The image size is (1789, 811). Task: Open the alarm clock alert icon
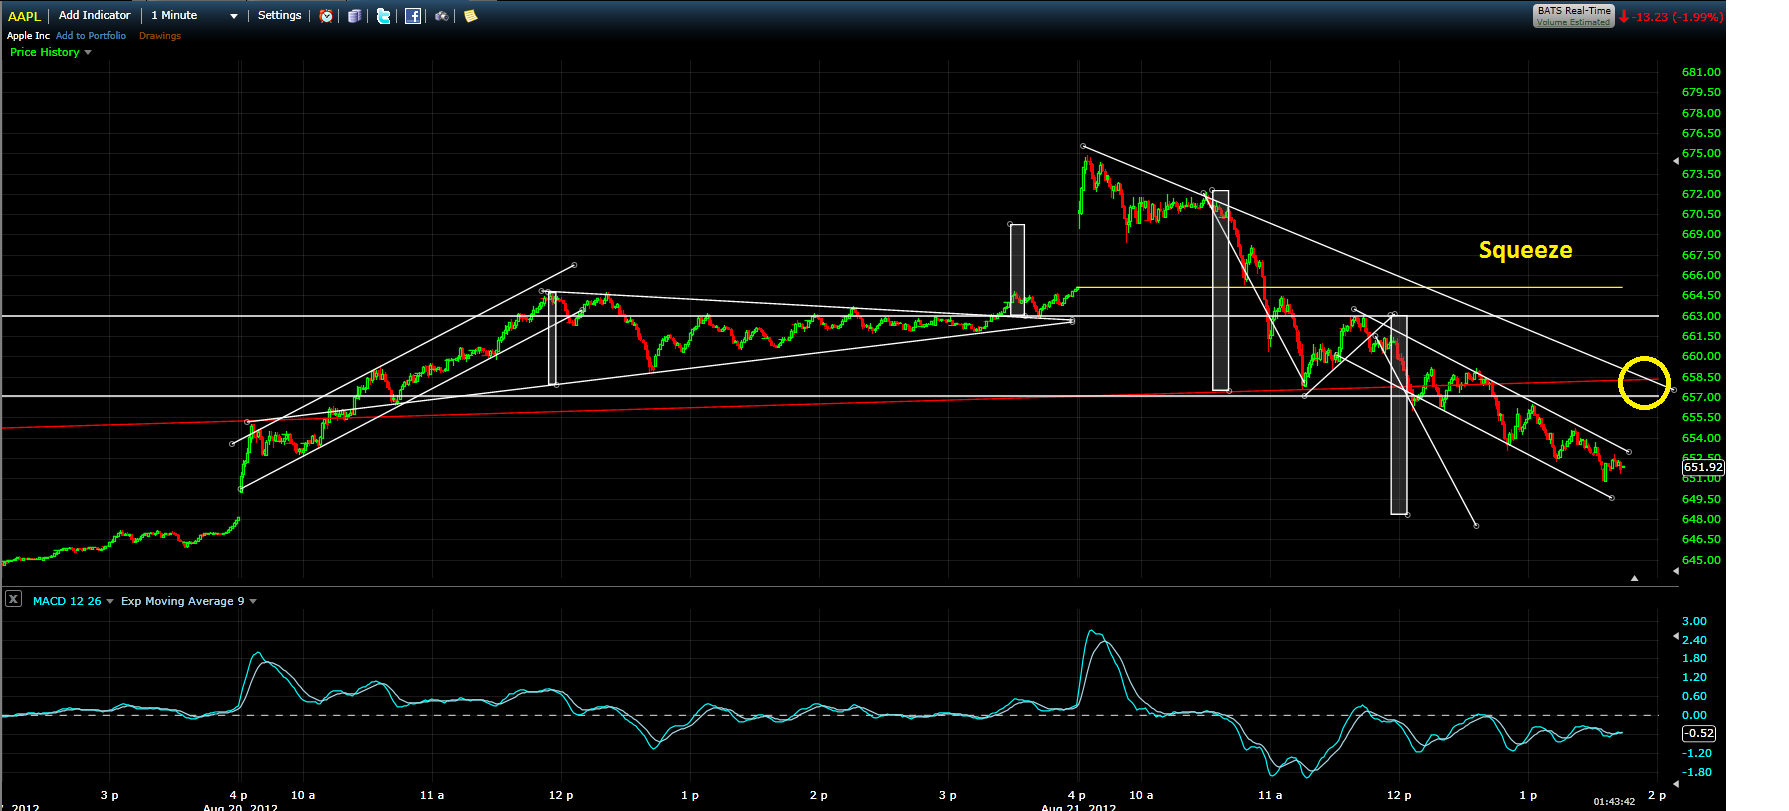(326, 16)
